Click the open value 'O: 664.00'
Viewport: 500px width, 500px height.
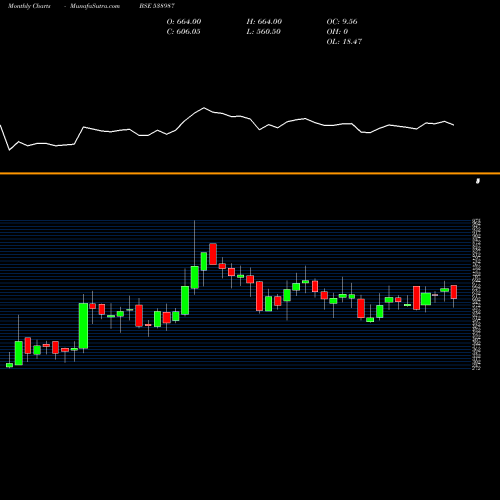pyautogui.click(x=184, y=22)
